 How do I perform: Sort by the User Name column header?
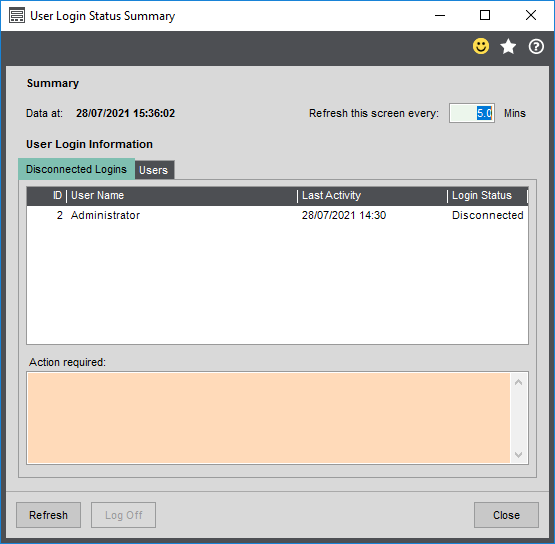tap(182, 195)
